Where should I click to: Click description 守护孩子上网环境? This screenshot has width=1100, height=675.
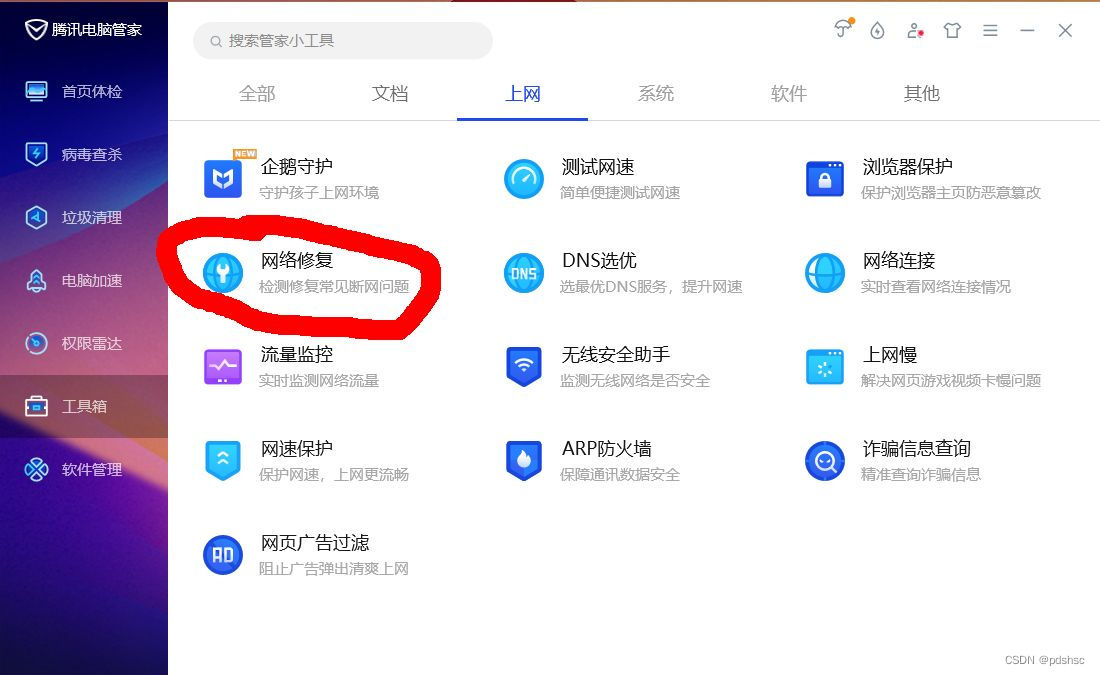point(318,192)
